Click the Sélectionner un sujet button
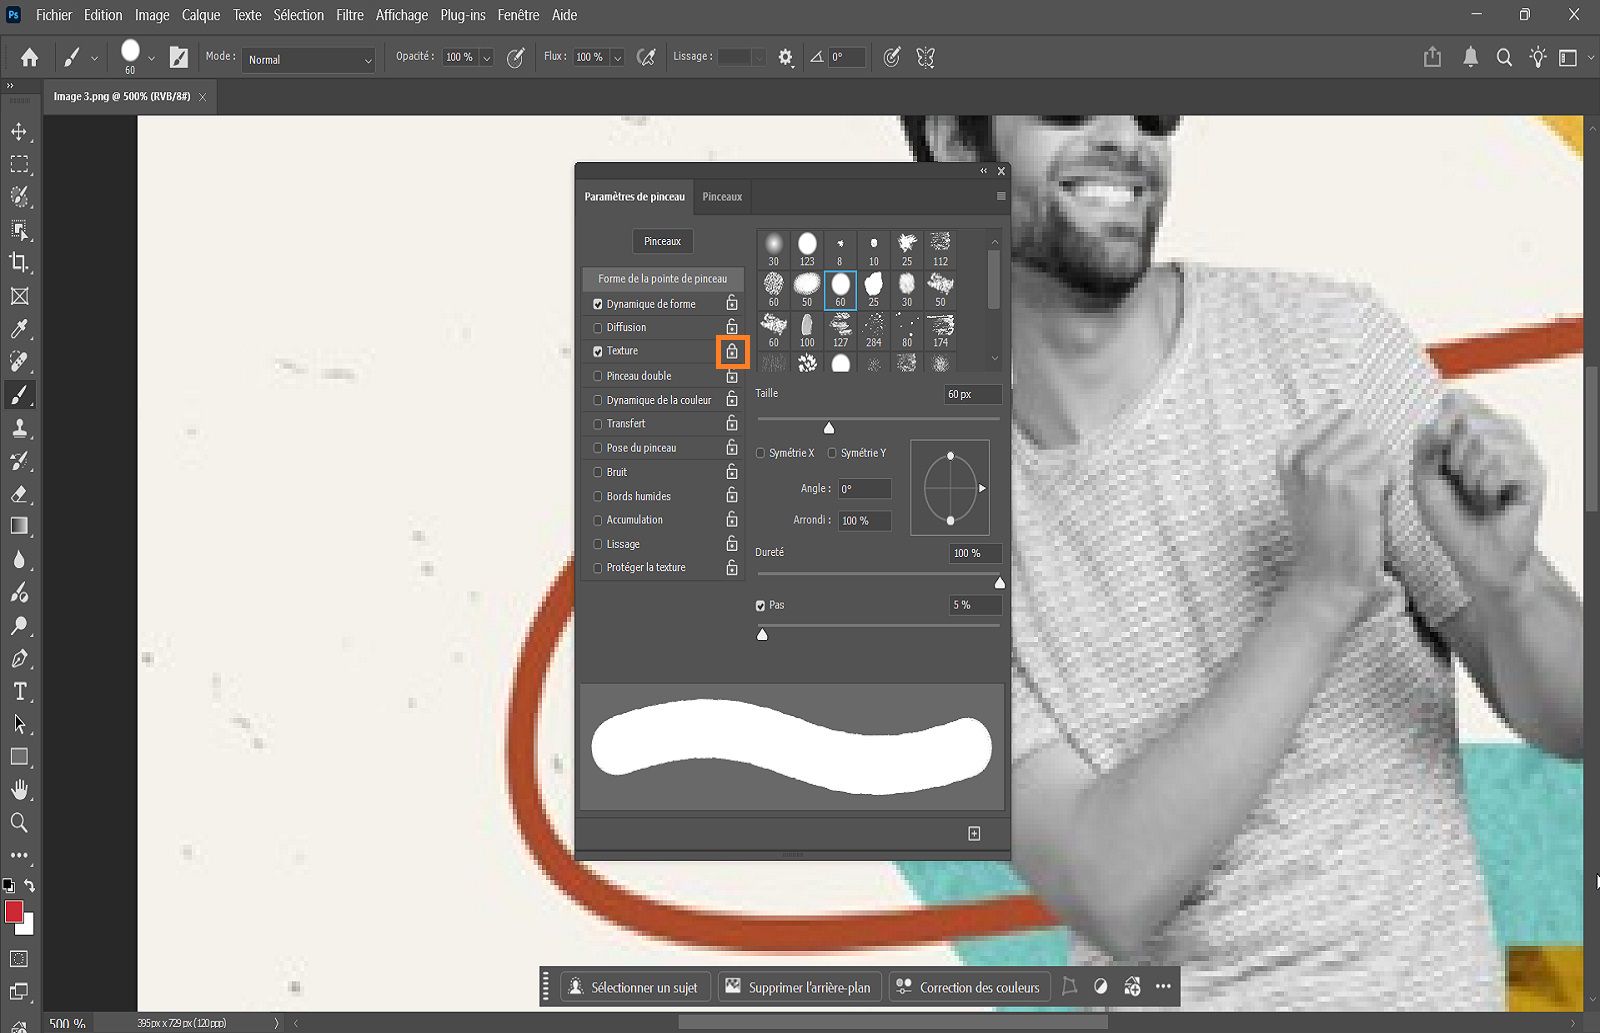Viewport: 1600px width, 1033px height. [635, 987]
